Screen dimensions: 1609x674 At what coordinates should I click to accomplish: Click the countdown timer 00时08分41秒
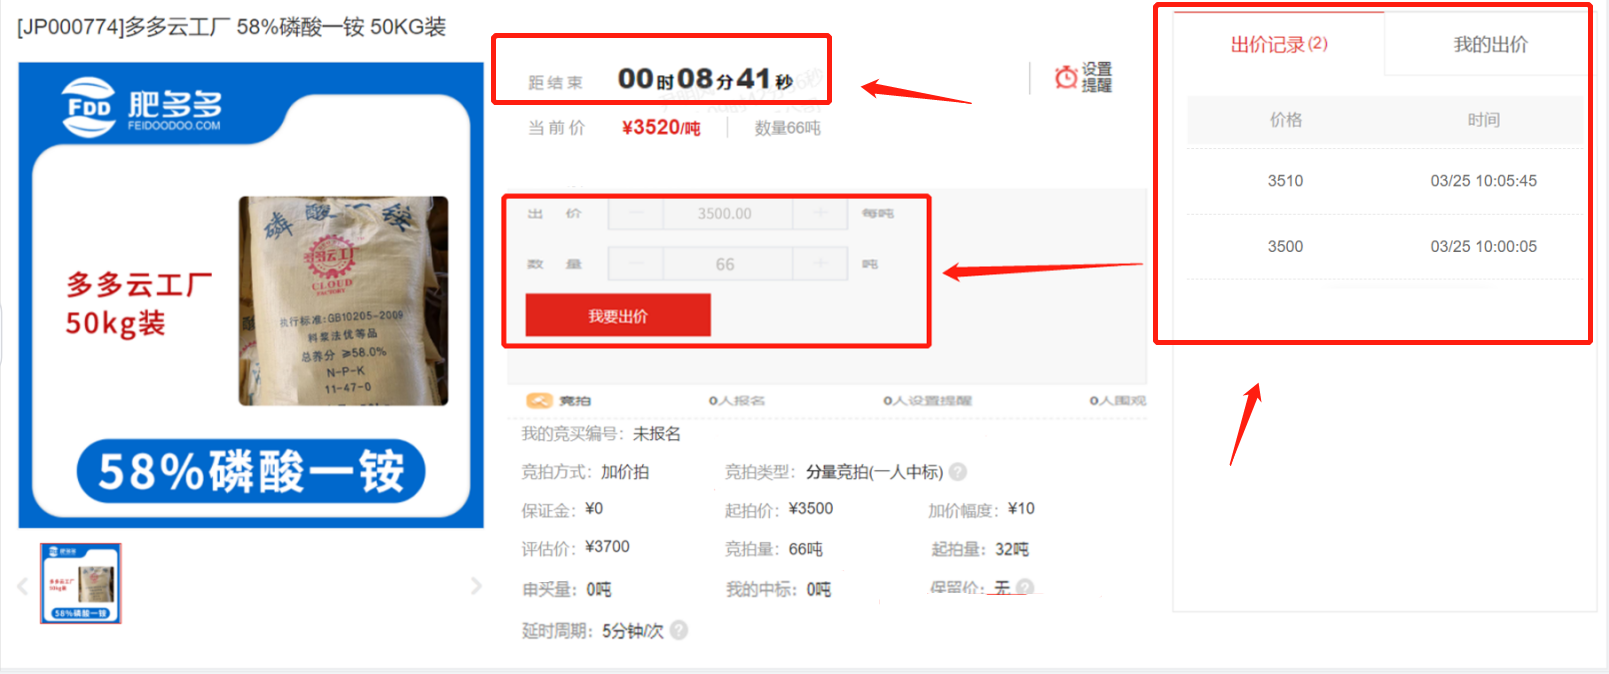coord(705,78)
